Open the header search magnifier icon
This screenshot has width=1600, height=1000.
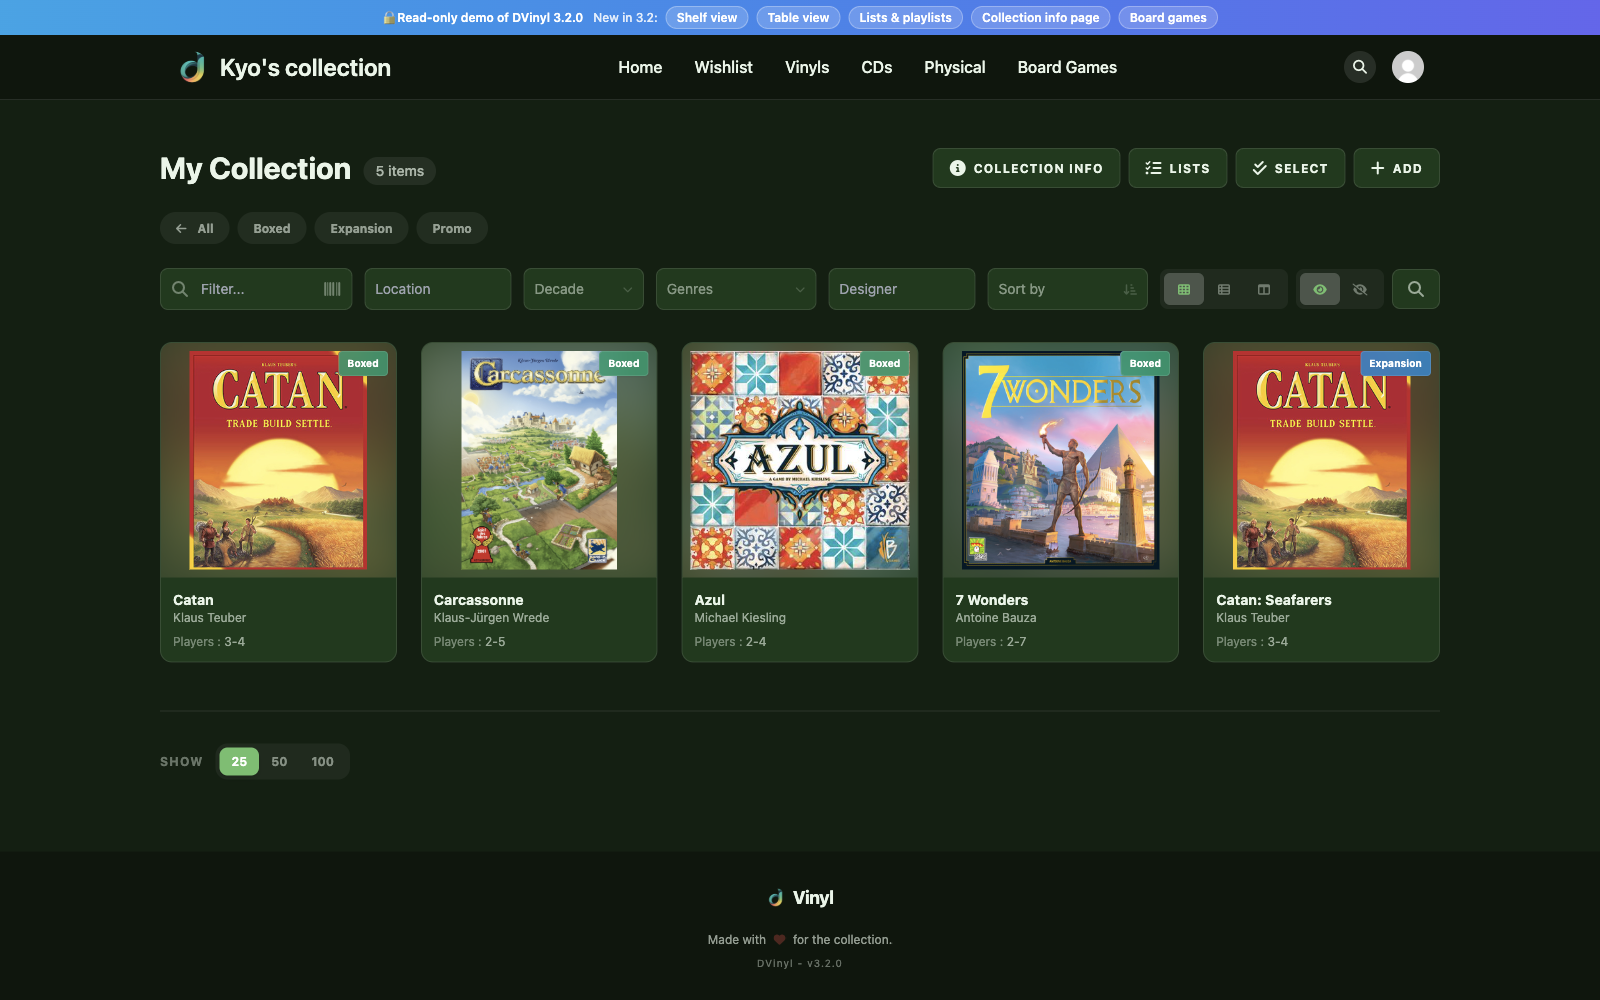[x=1360, y=67]
